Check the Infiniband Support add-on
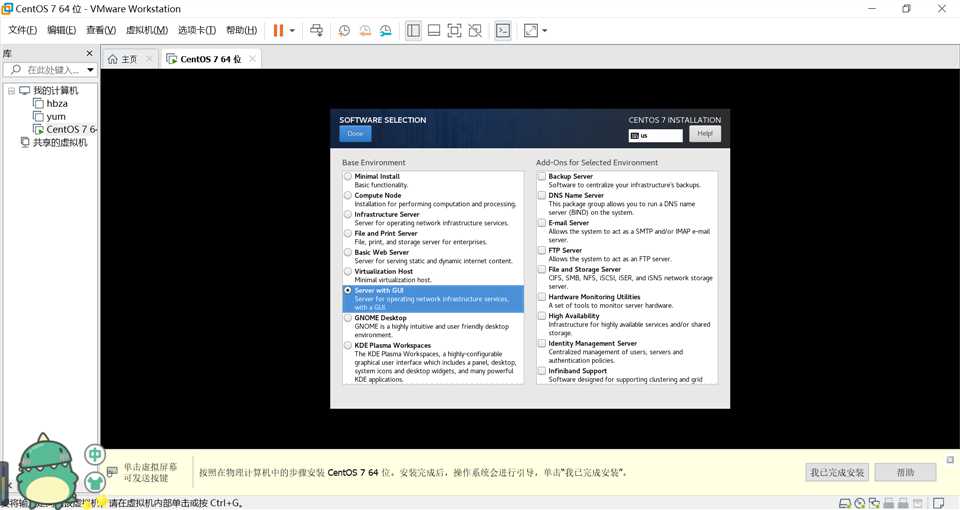The width and height of the screenshot is (960, 510). pyautogui.click(x=542, y=371)
